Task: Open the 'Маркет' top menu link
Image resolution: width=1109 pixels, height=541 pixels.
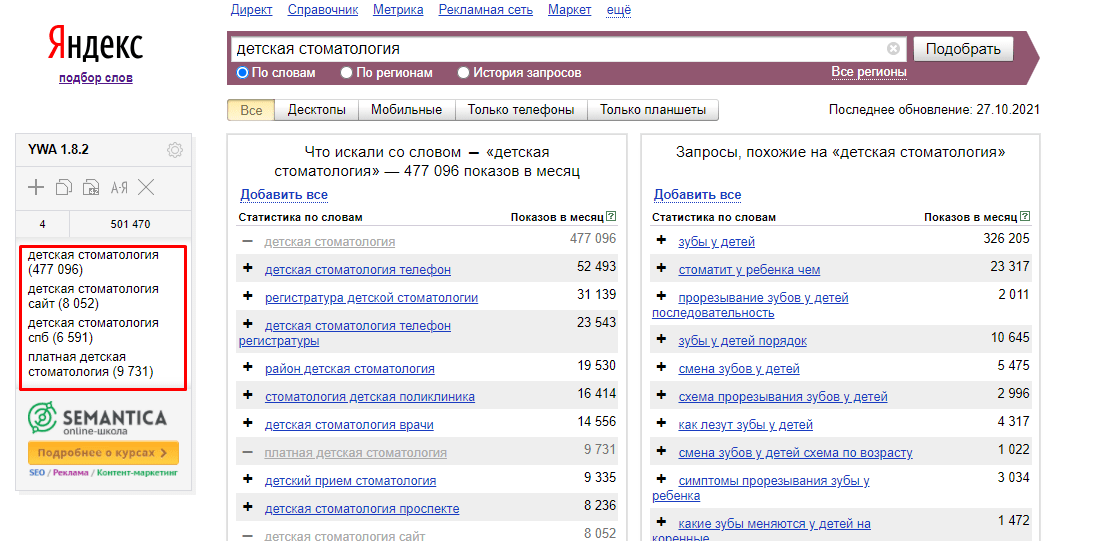Action: 570,10
